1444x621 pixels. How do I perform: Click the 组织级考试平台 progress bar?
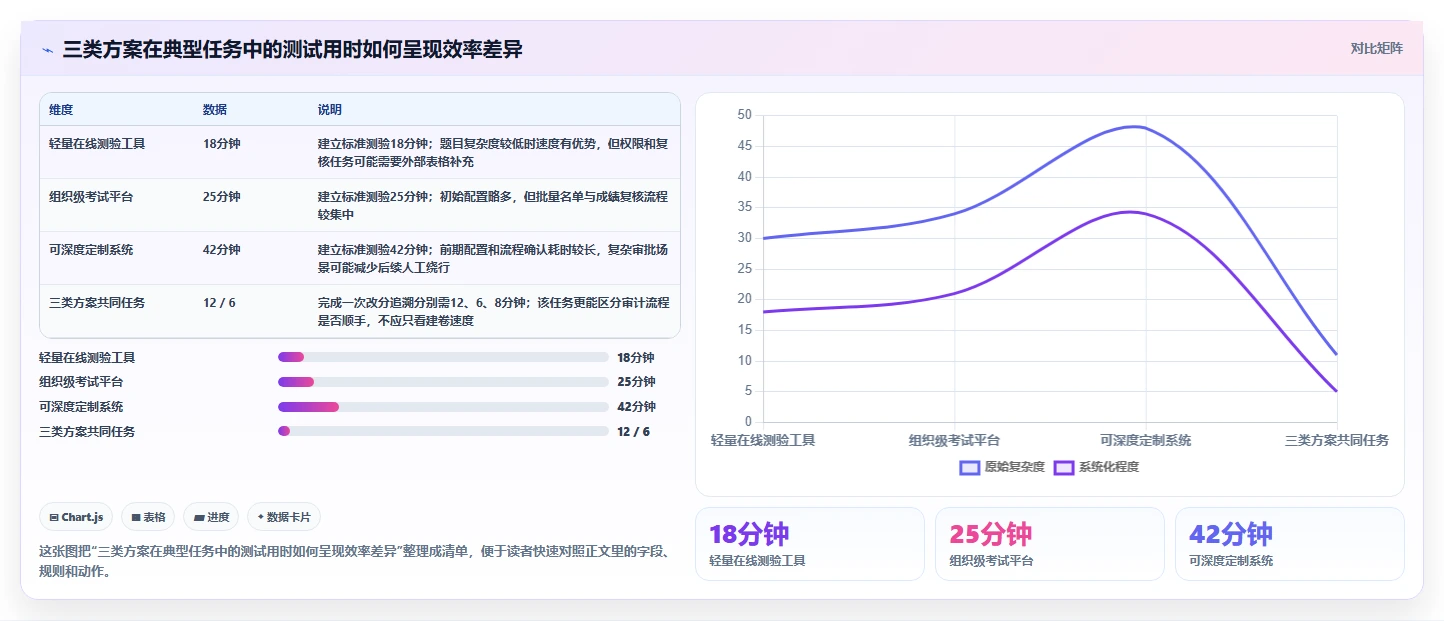443,382
